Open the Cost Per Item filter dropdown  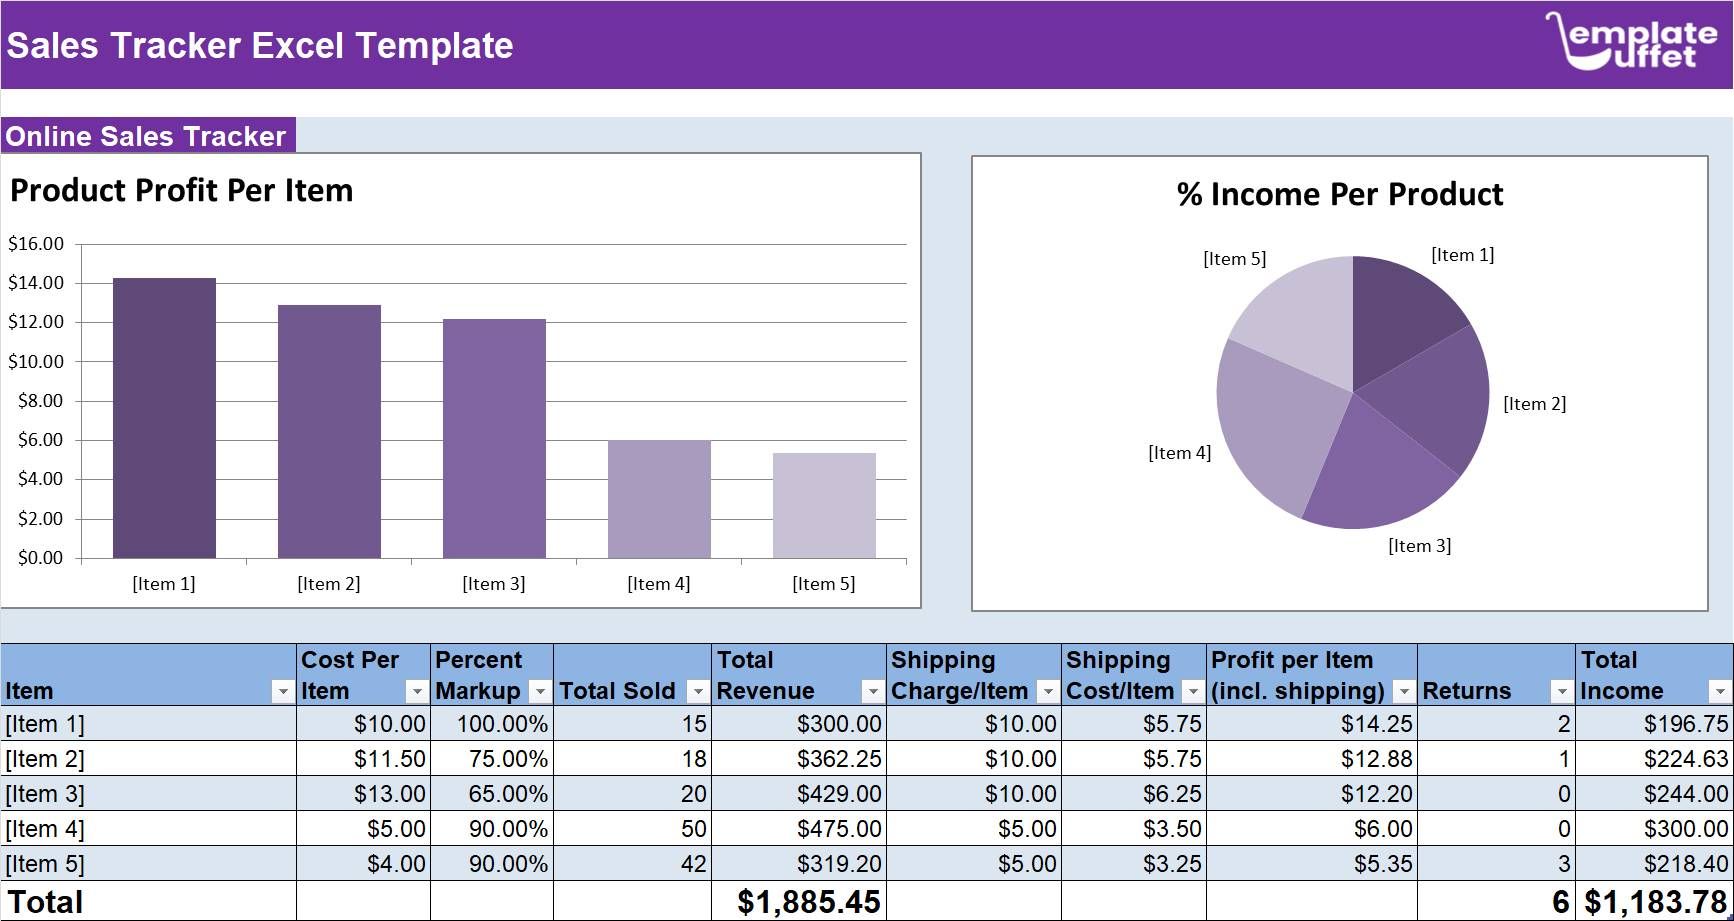(417, 691)
